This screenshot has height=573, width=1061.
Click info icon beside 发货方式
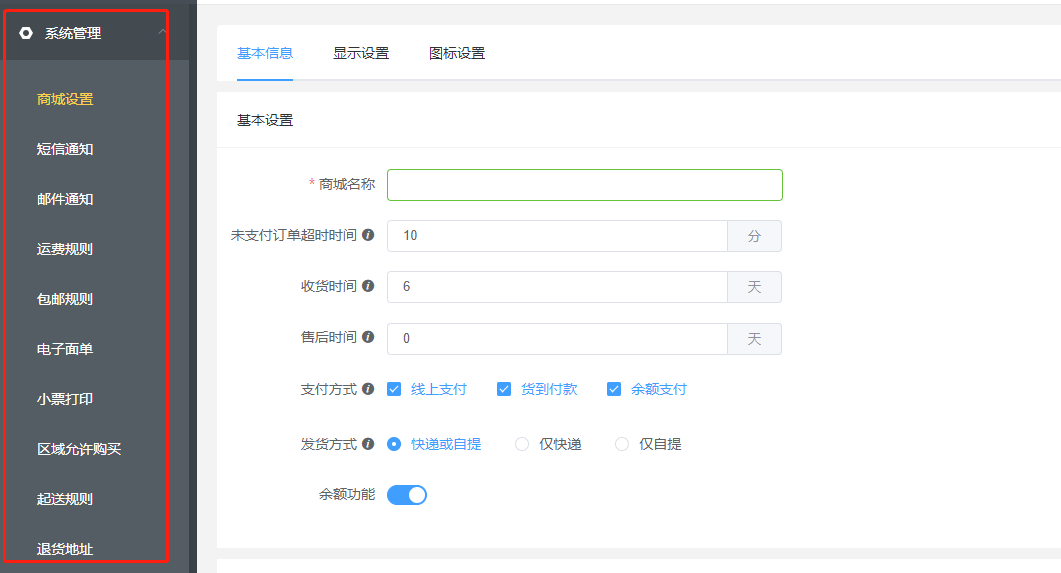click(x=368, y=444)
